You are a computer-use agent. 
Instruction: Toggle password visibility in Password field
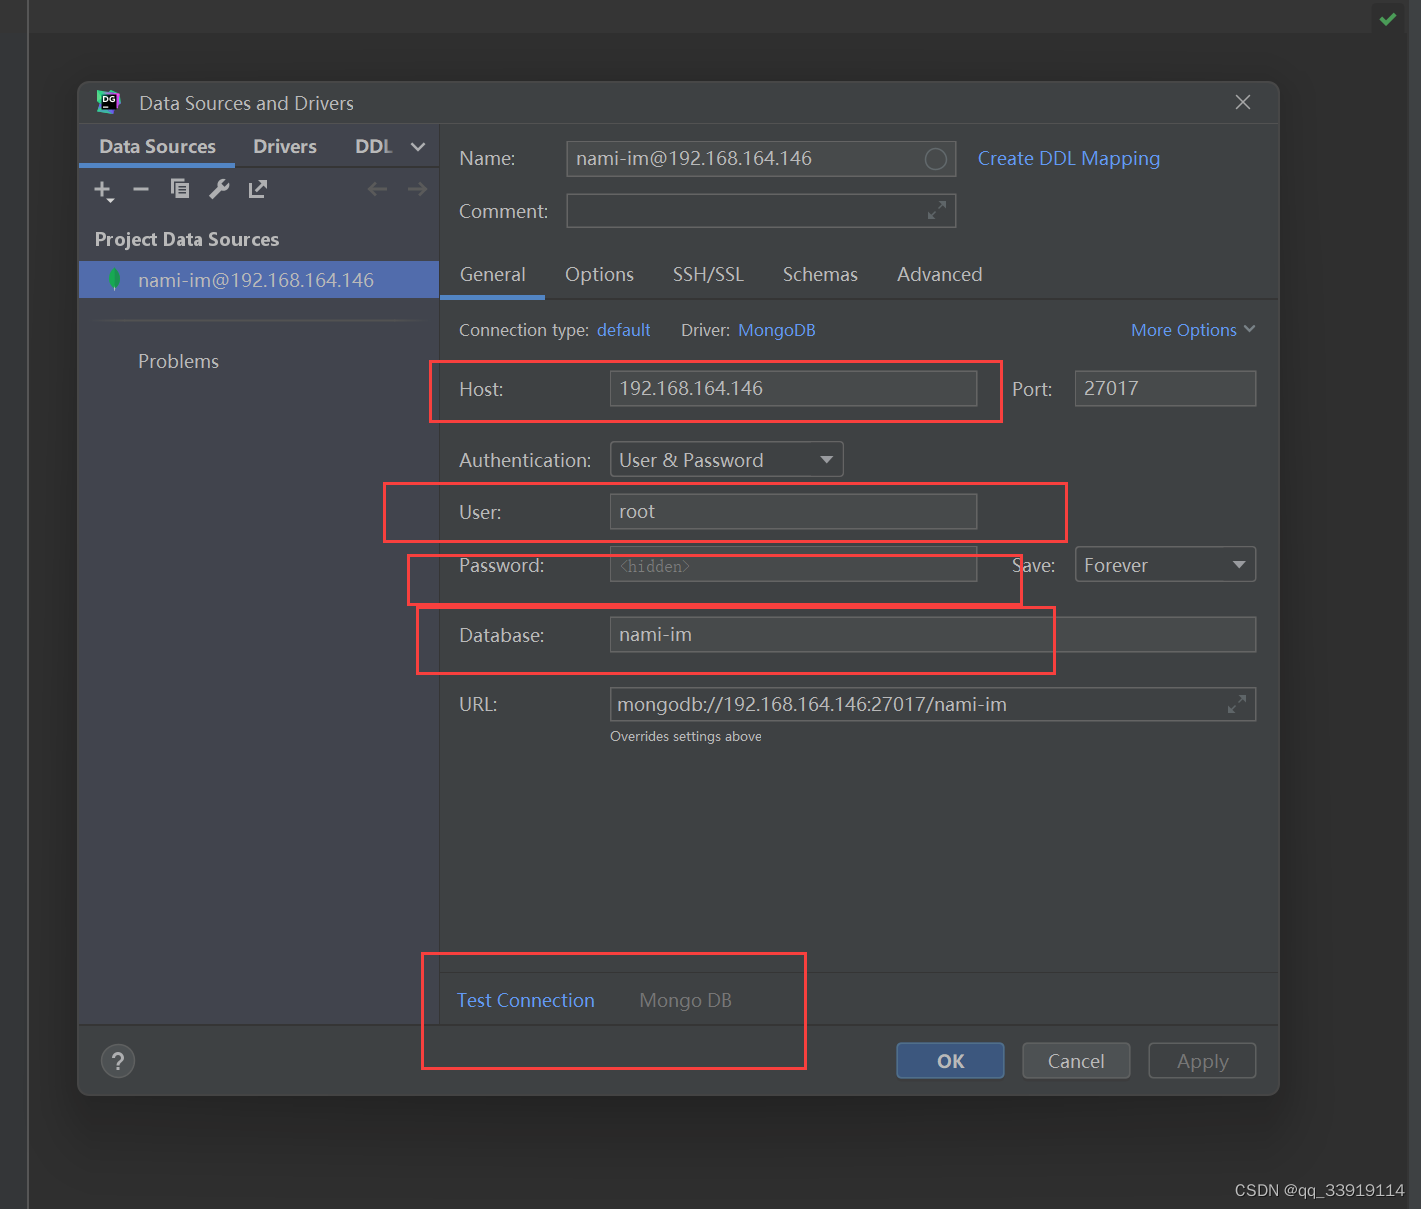pyautogui.click(x=957, y=565)
